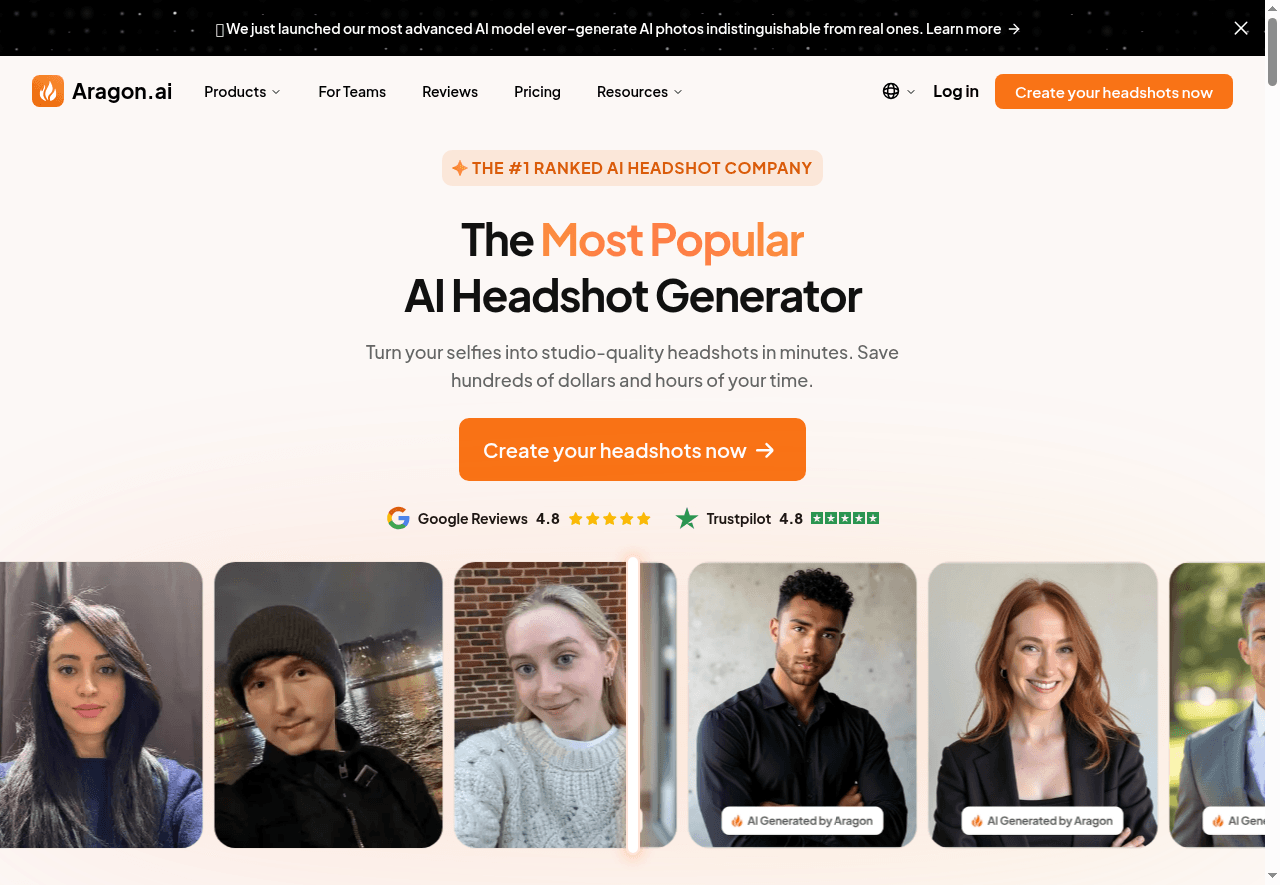The width and height of the screenshot is (1280, 885).
Task: Click the Trustpilot green star logo
Action: [x=686, y=518]
